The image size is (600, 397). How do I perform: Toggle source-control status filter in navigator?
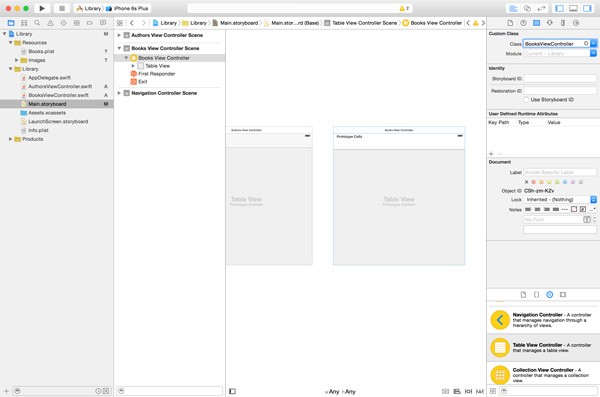coord(106,391)
